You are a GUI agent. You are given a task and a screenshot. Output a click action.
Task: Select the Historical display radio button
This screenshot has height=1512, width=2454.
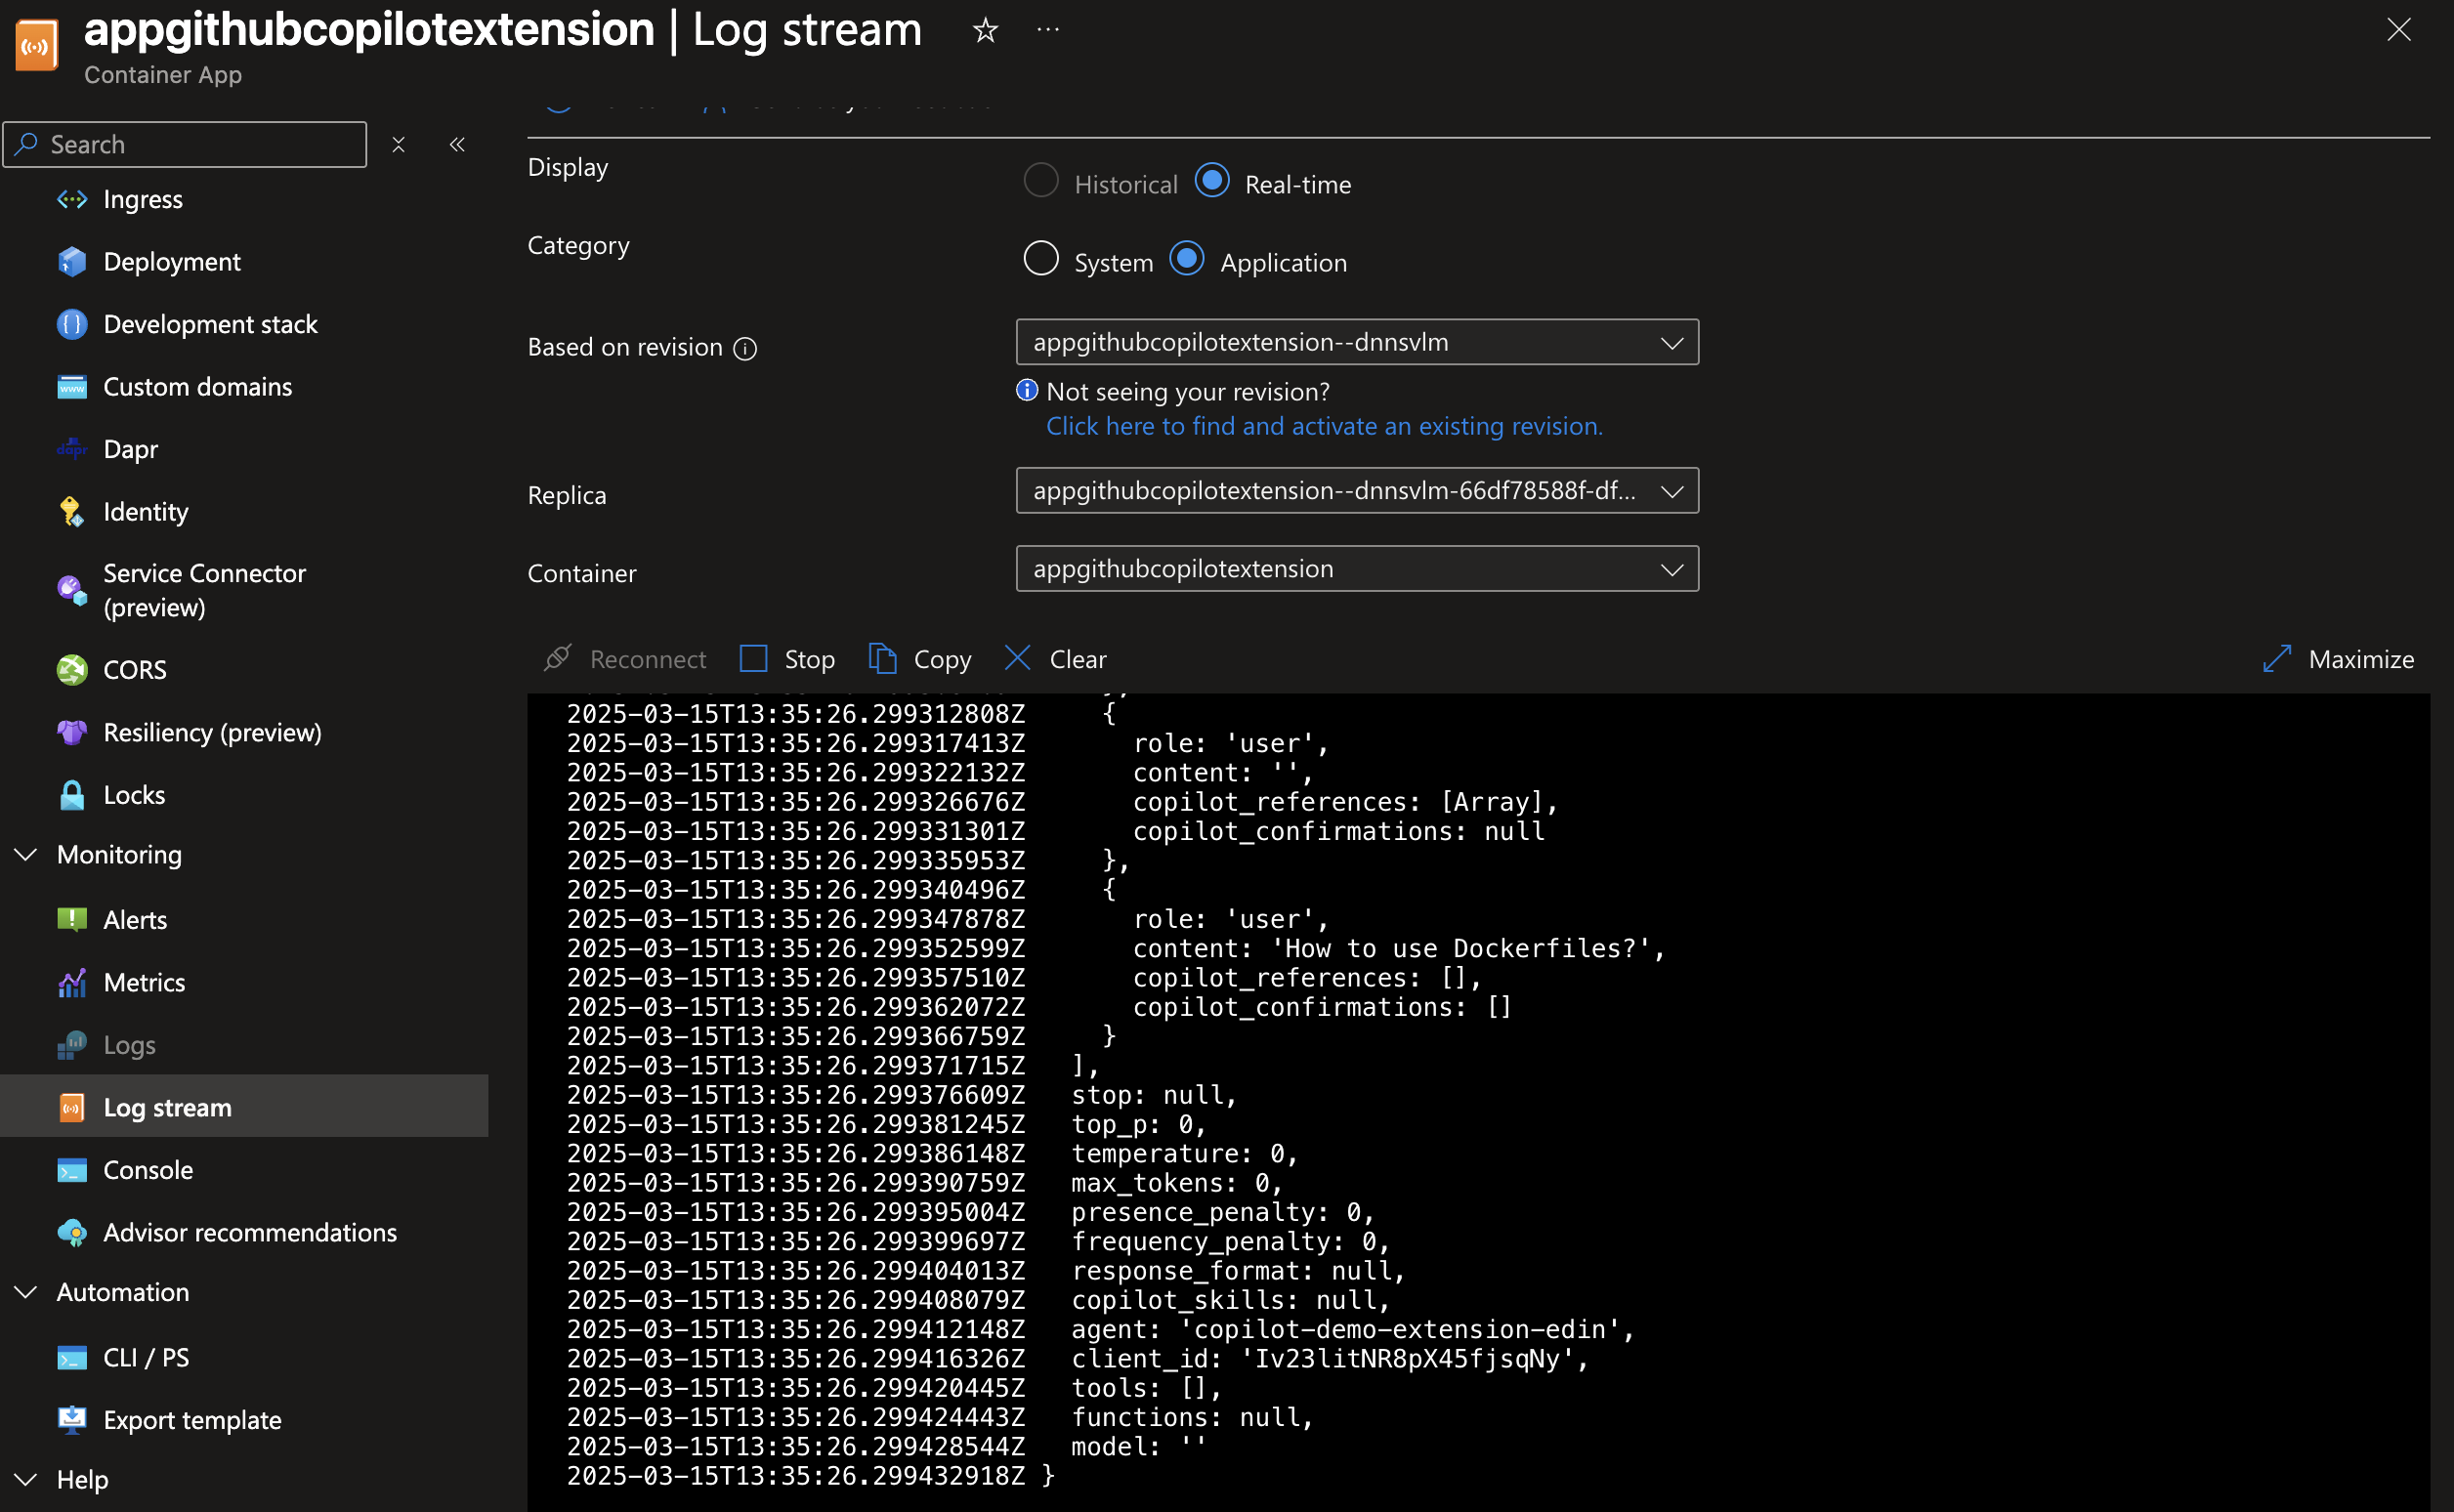1040,181
